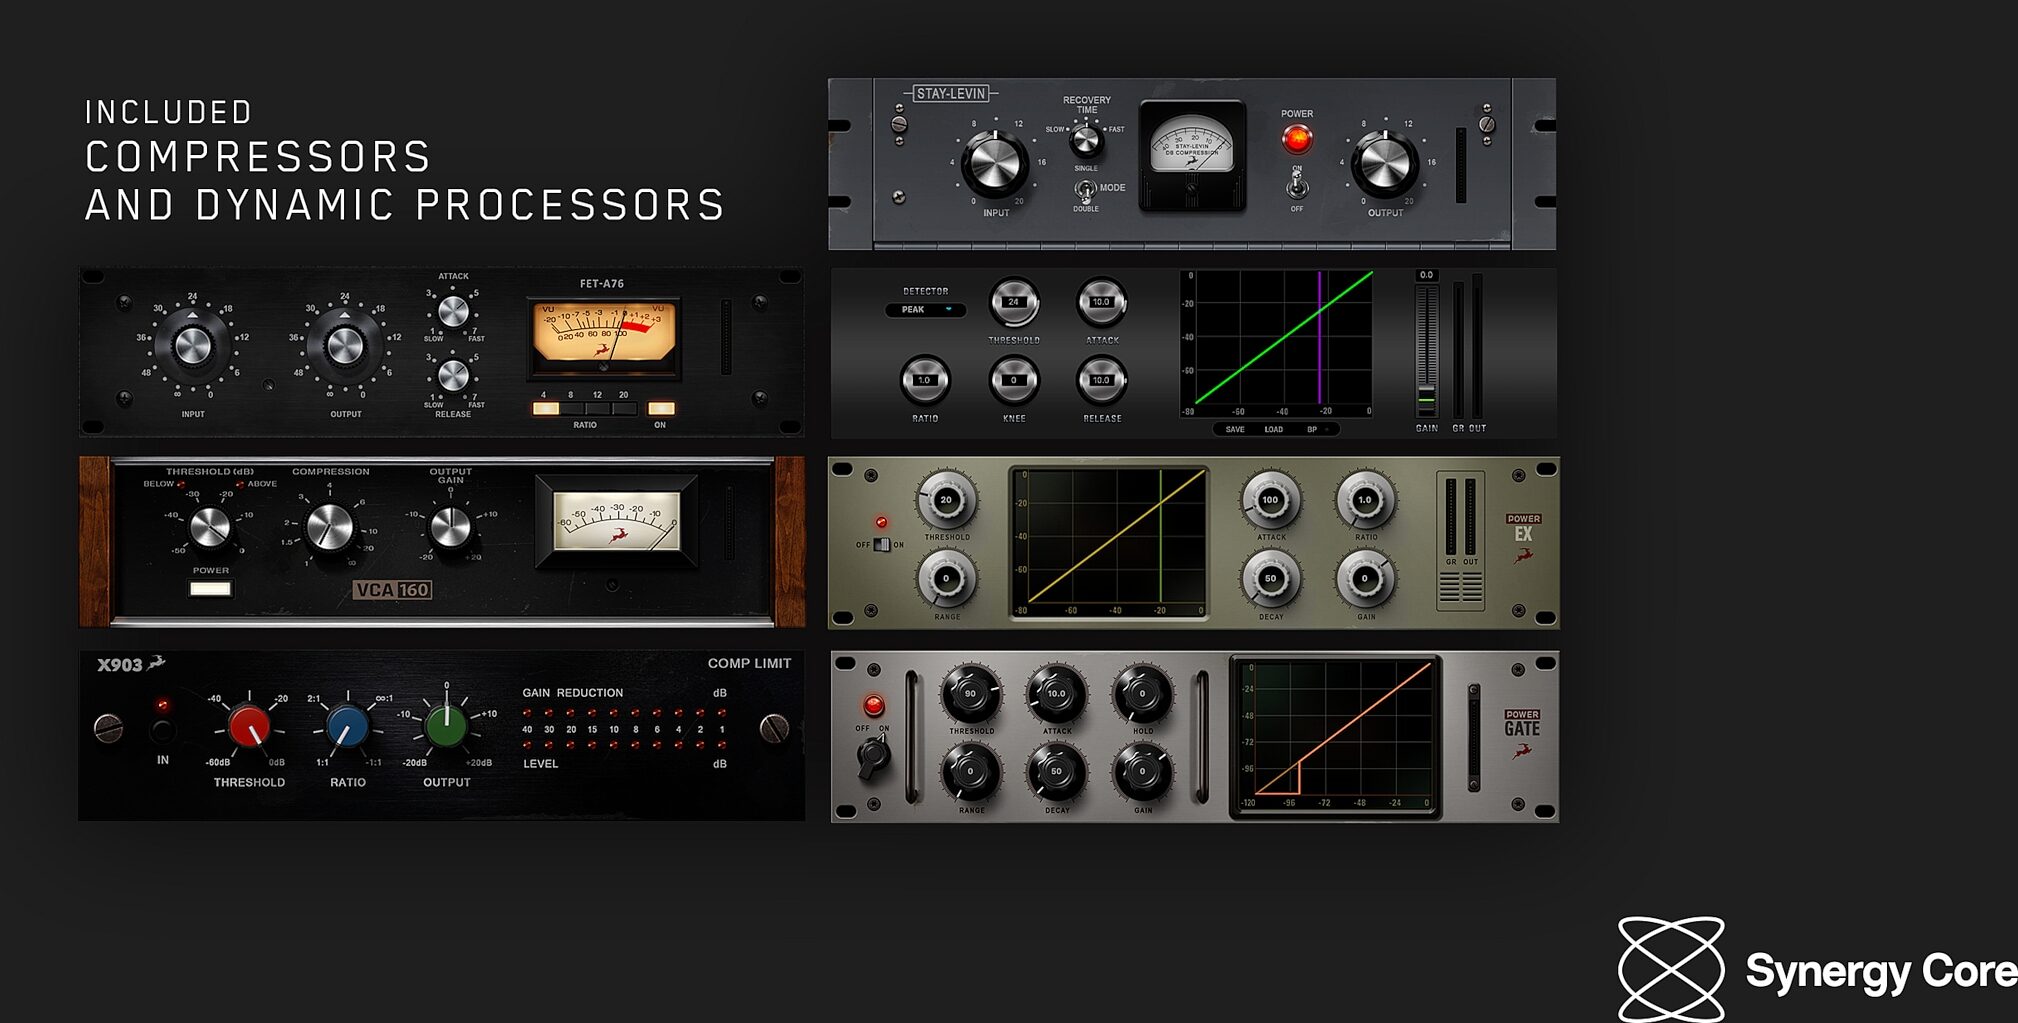Screen dimensions: 2018x1023
Task: Click the compressor Gain fader
Action: click(x=1426, y=398)
